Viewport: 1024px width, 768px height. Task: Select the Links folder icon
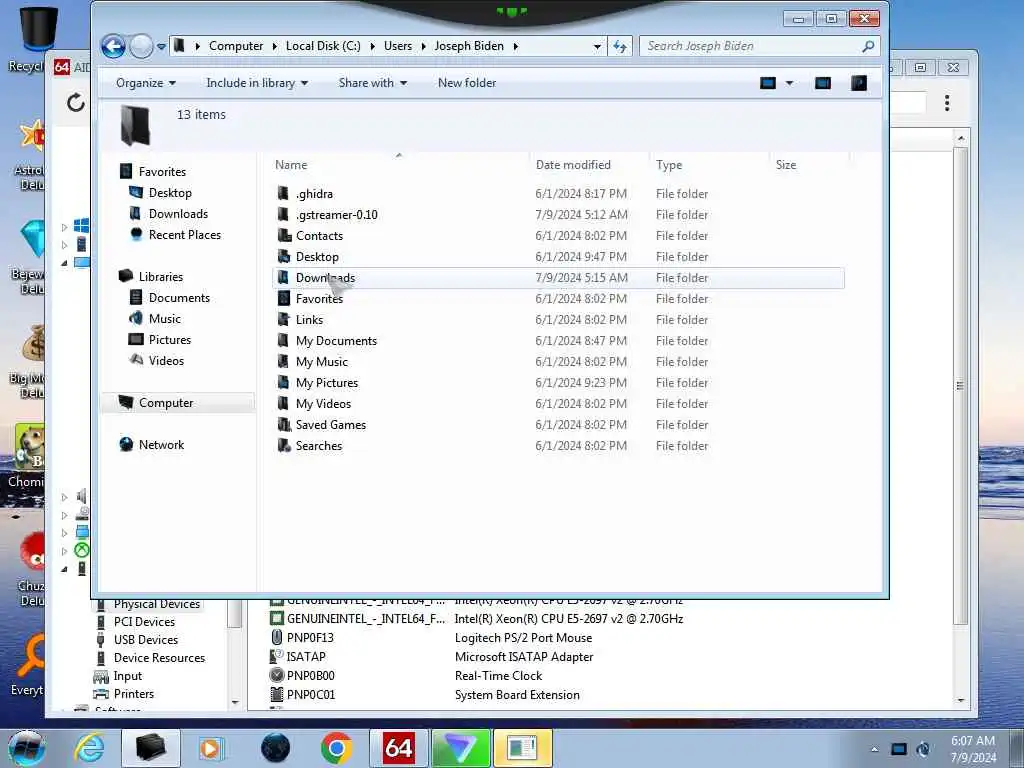(x=283, y=319)
